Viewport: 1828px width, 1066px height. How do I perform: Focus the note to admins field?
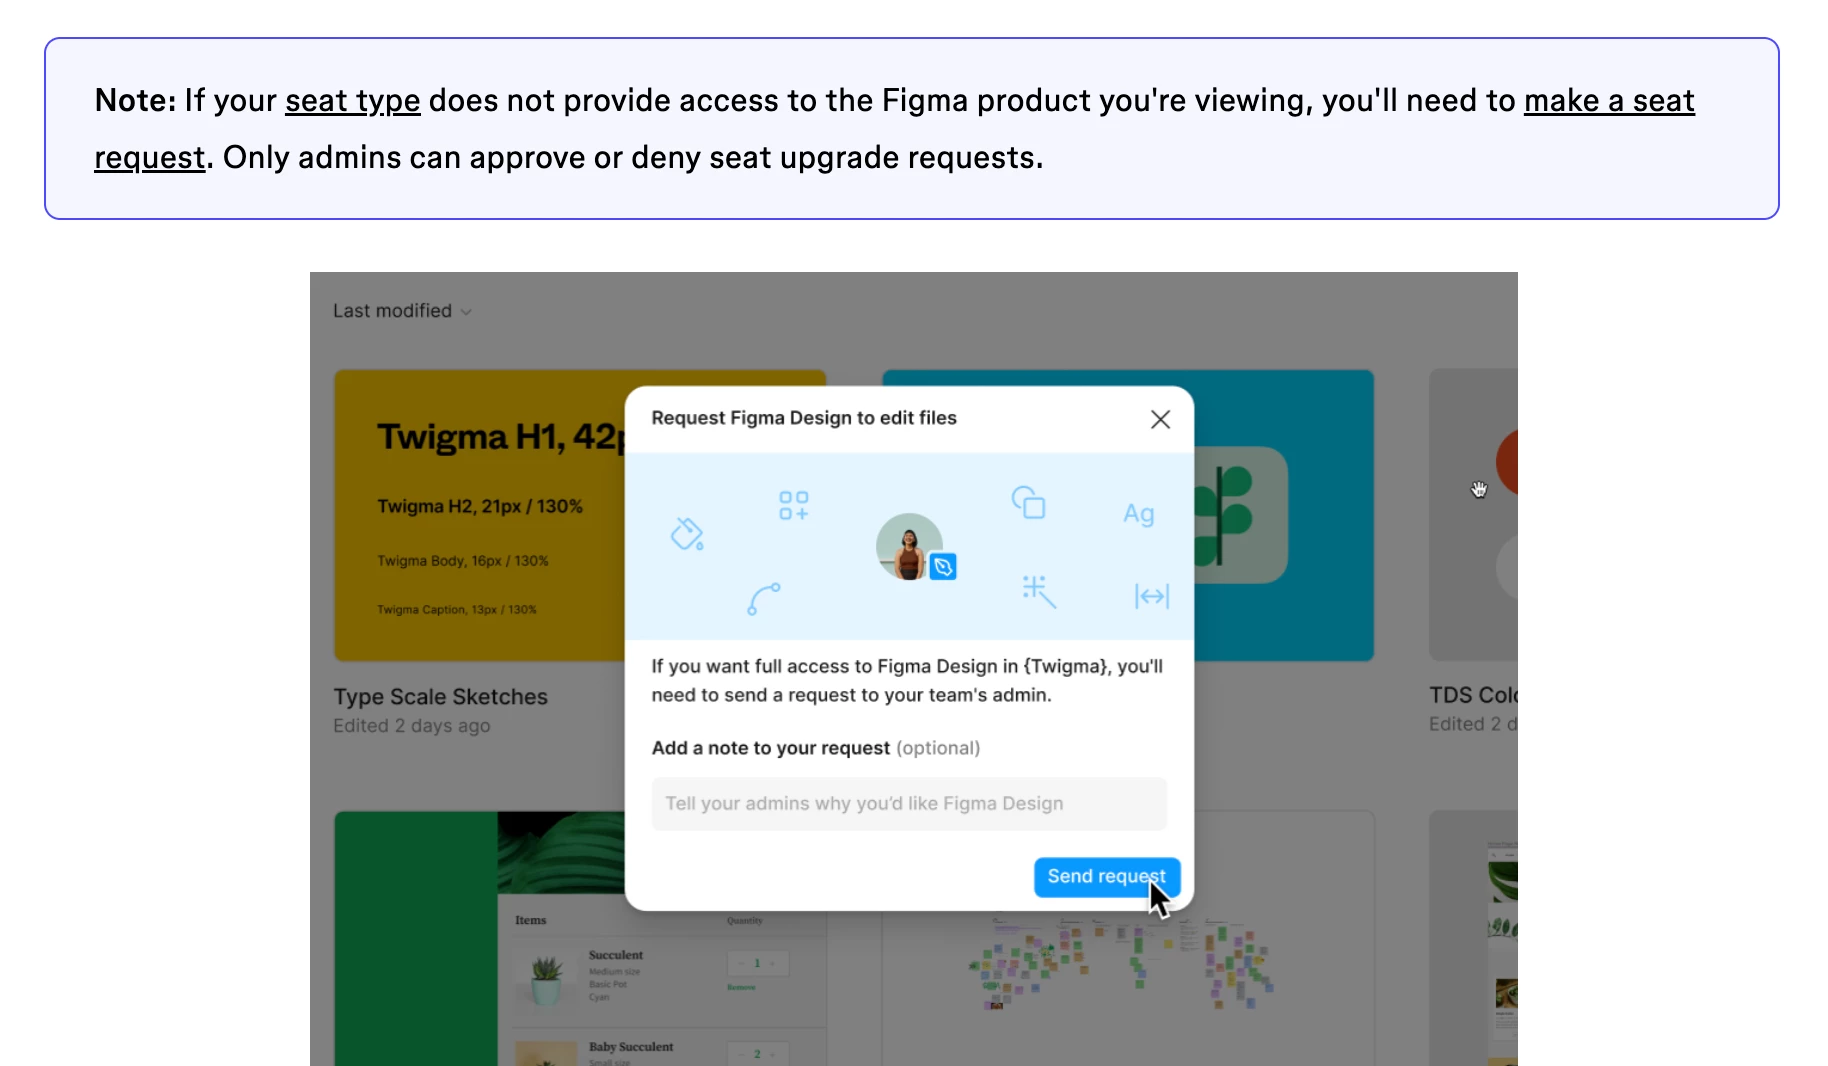[909, 804]
